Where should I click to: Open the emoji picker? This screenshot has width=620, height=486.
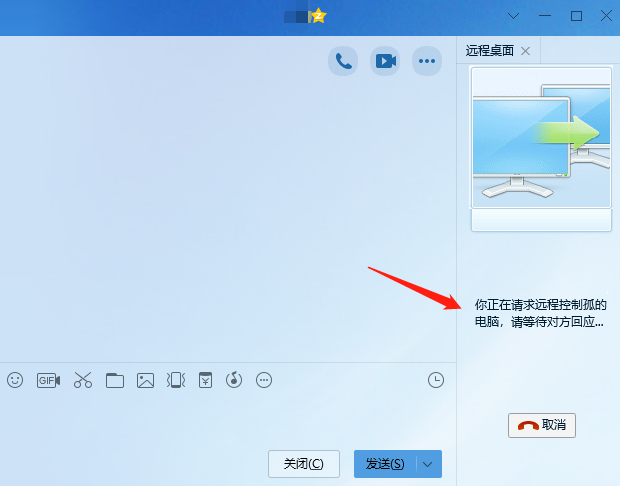pos(15,380)
